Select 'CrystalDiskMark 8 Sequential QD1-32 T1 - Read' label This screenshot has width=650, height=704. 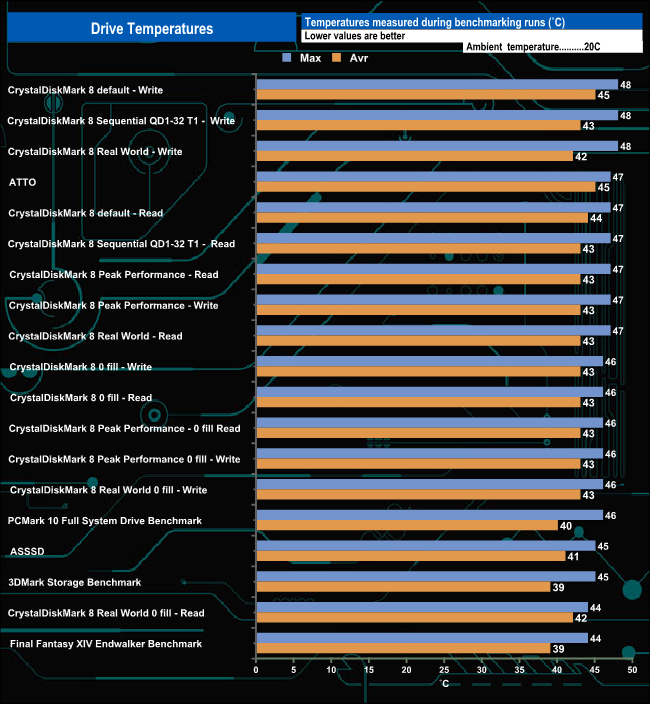121,244
